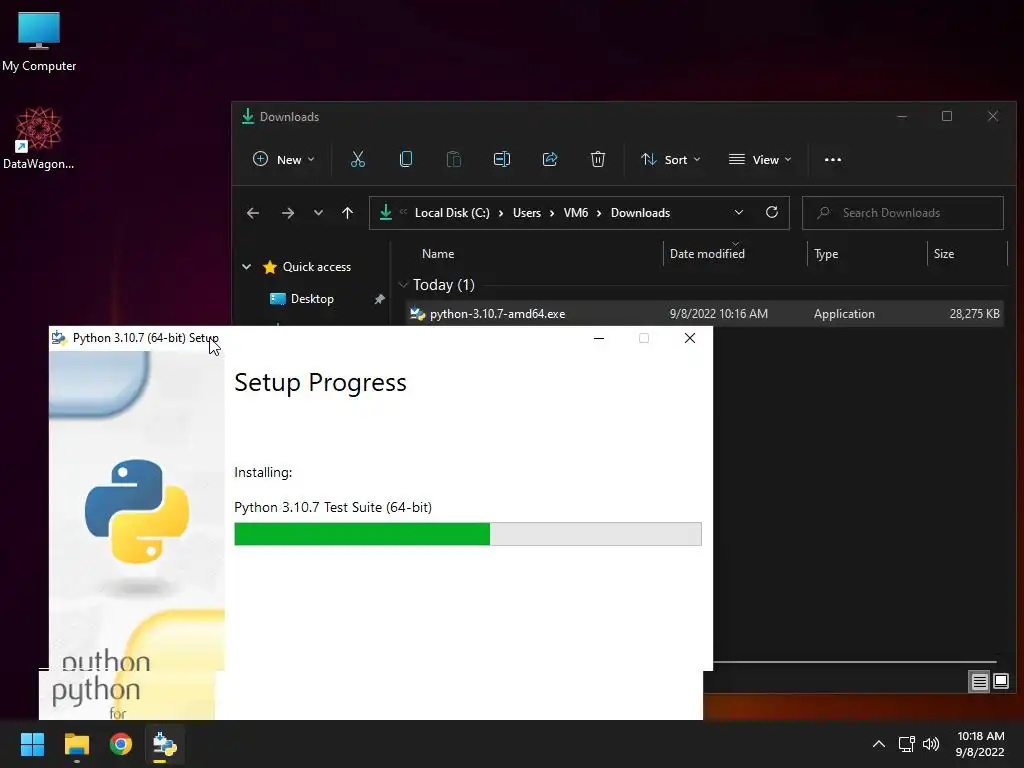The height and width of the screenshot is (768, 1024).
Task: Expand the address bar history dropdown
Action: click(739, 213)
